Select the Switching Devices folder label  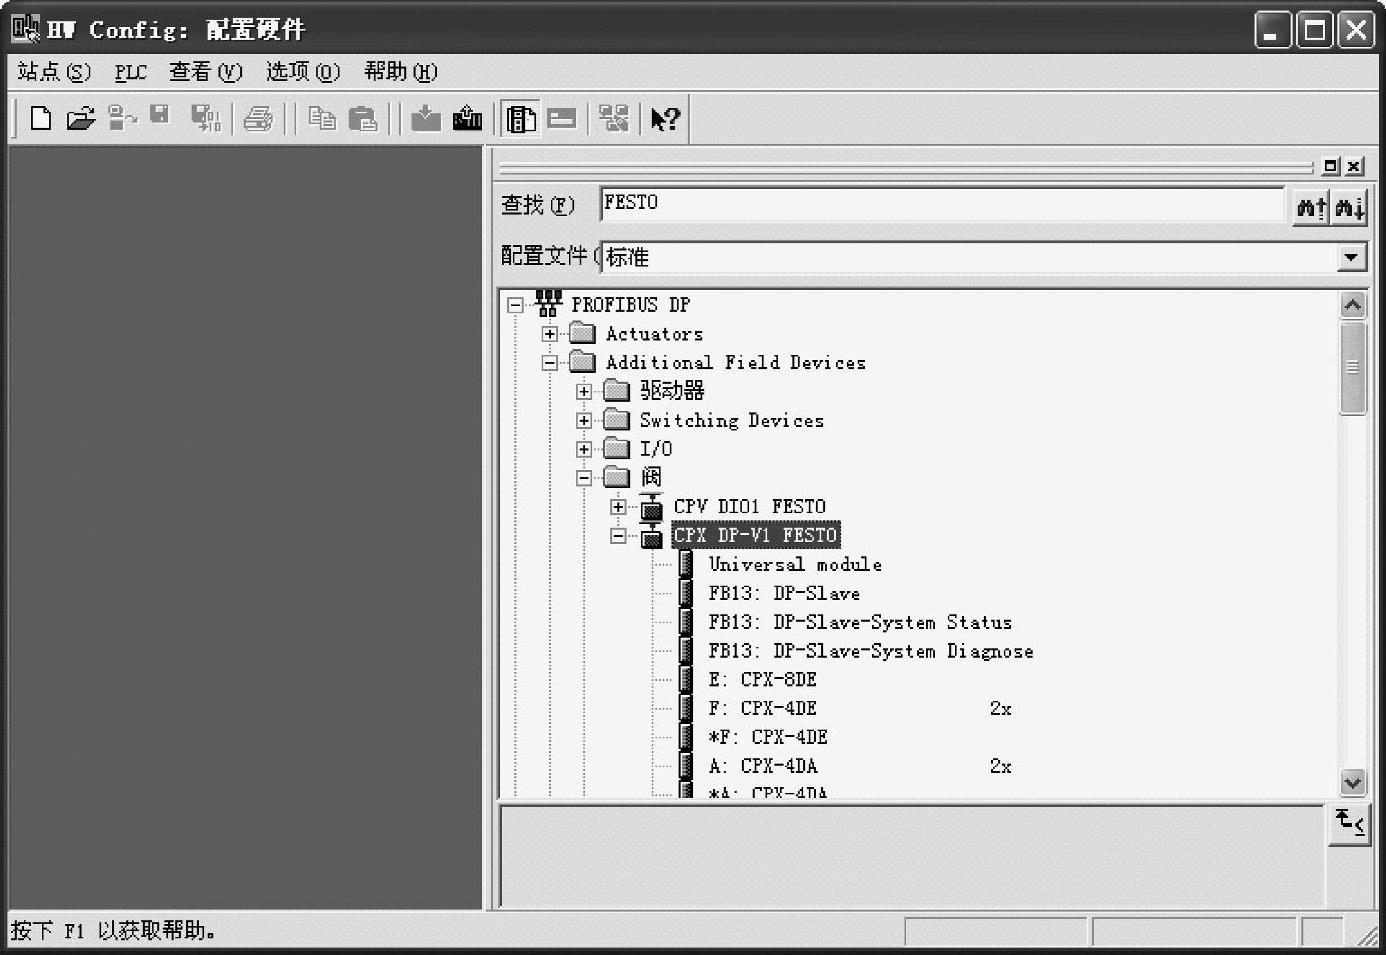(732, 420)
